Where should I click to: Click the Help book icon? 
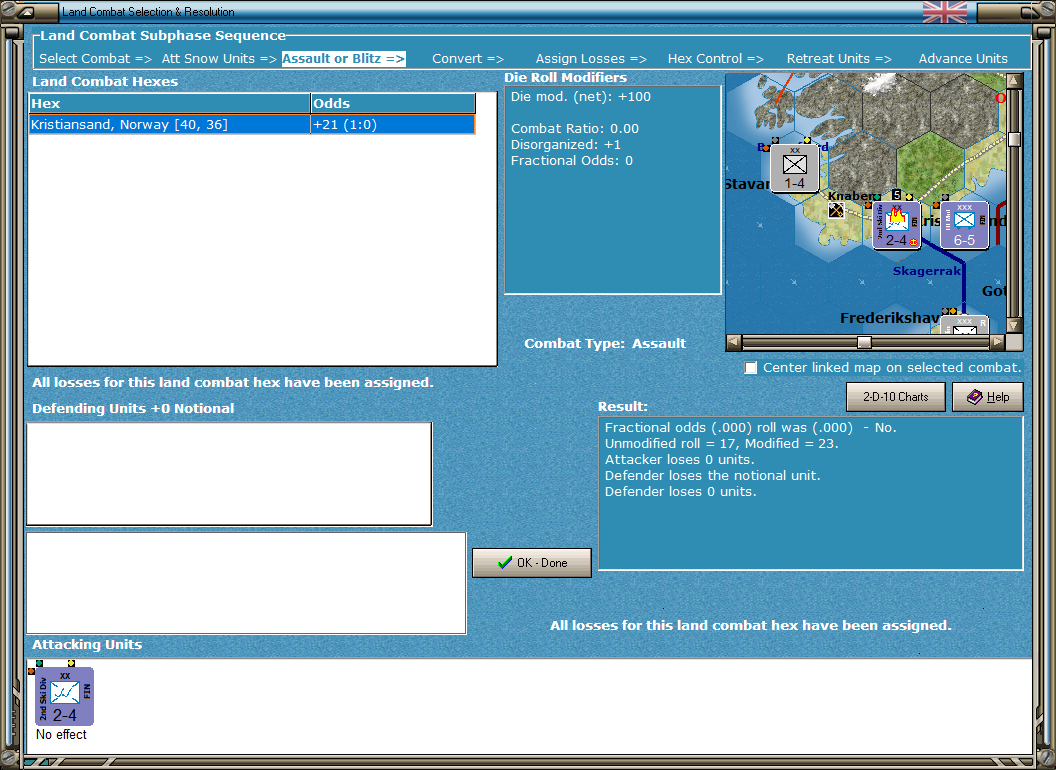click(975, 397)
